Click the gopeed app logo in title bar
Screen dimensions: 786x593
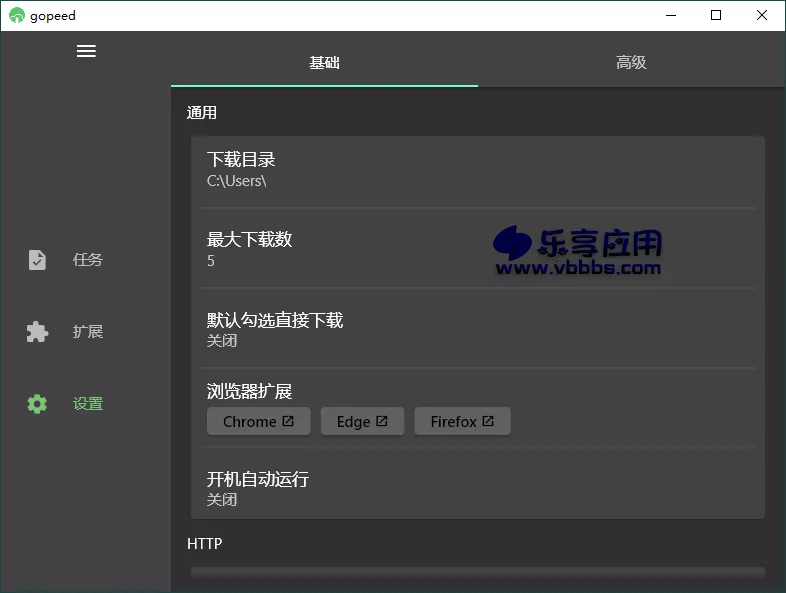pyautogui.click(x=17, y=16)
